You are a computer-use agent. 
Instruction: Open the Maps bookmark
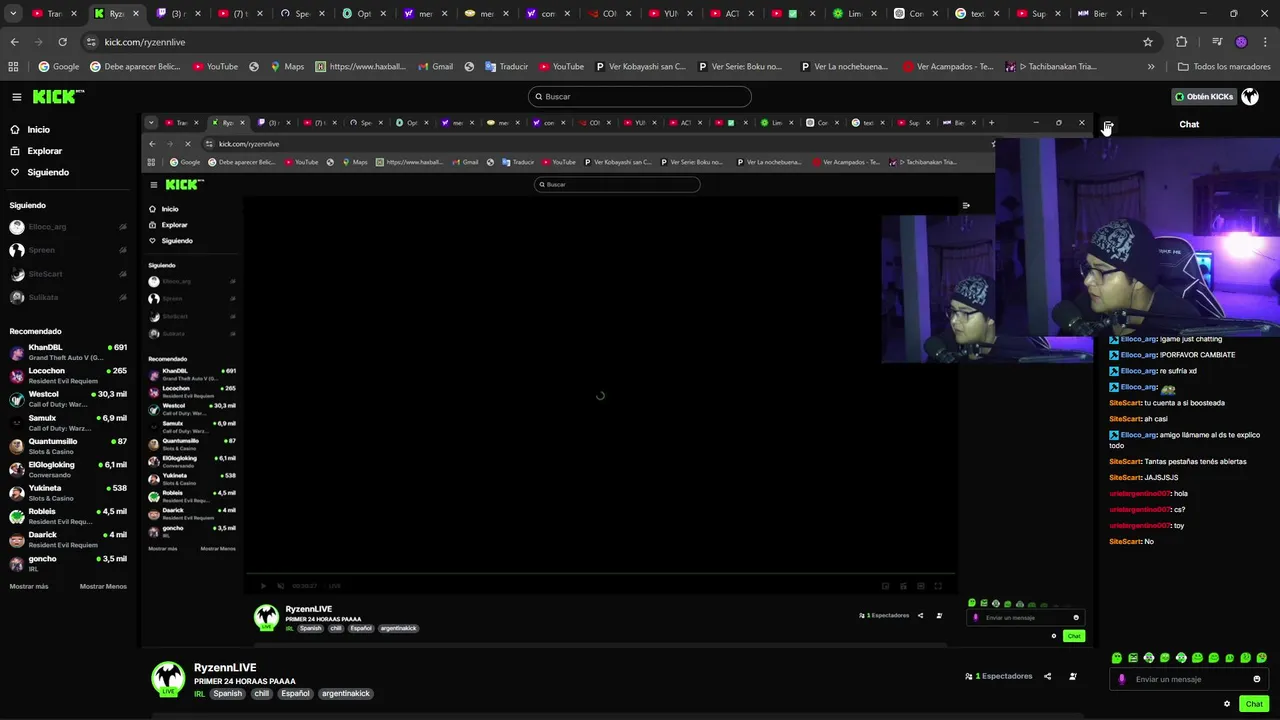point(286,67)
